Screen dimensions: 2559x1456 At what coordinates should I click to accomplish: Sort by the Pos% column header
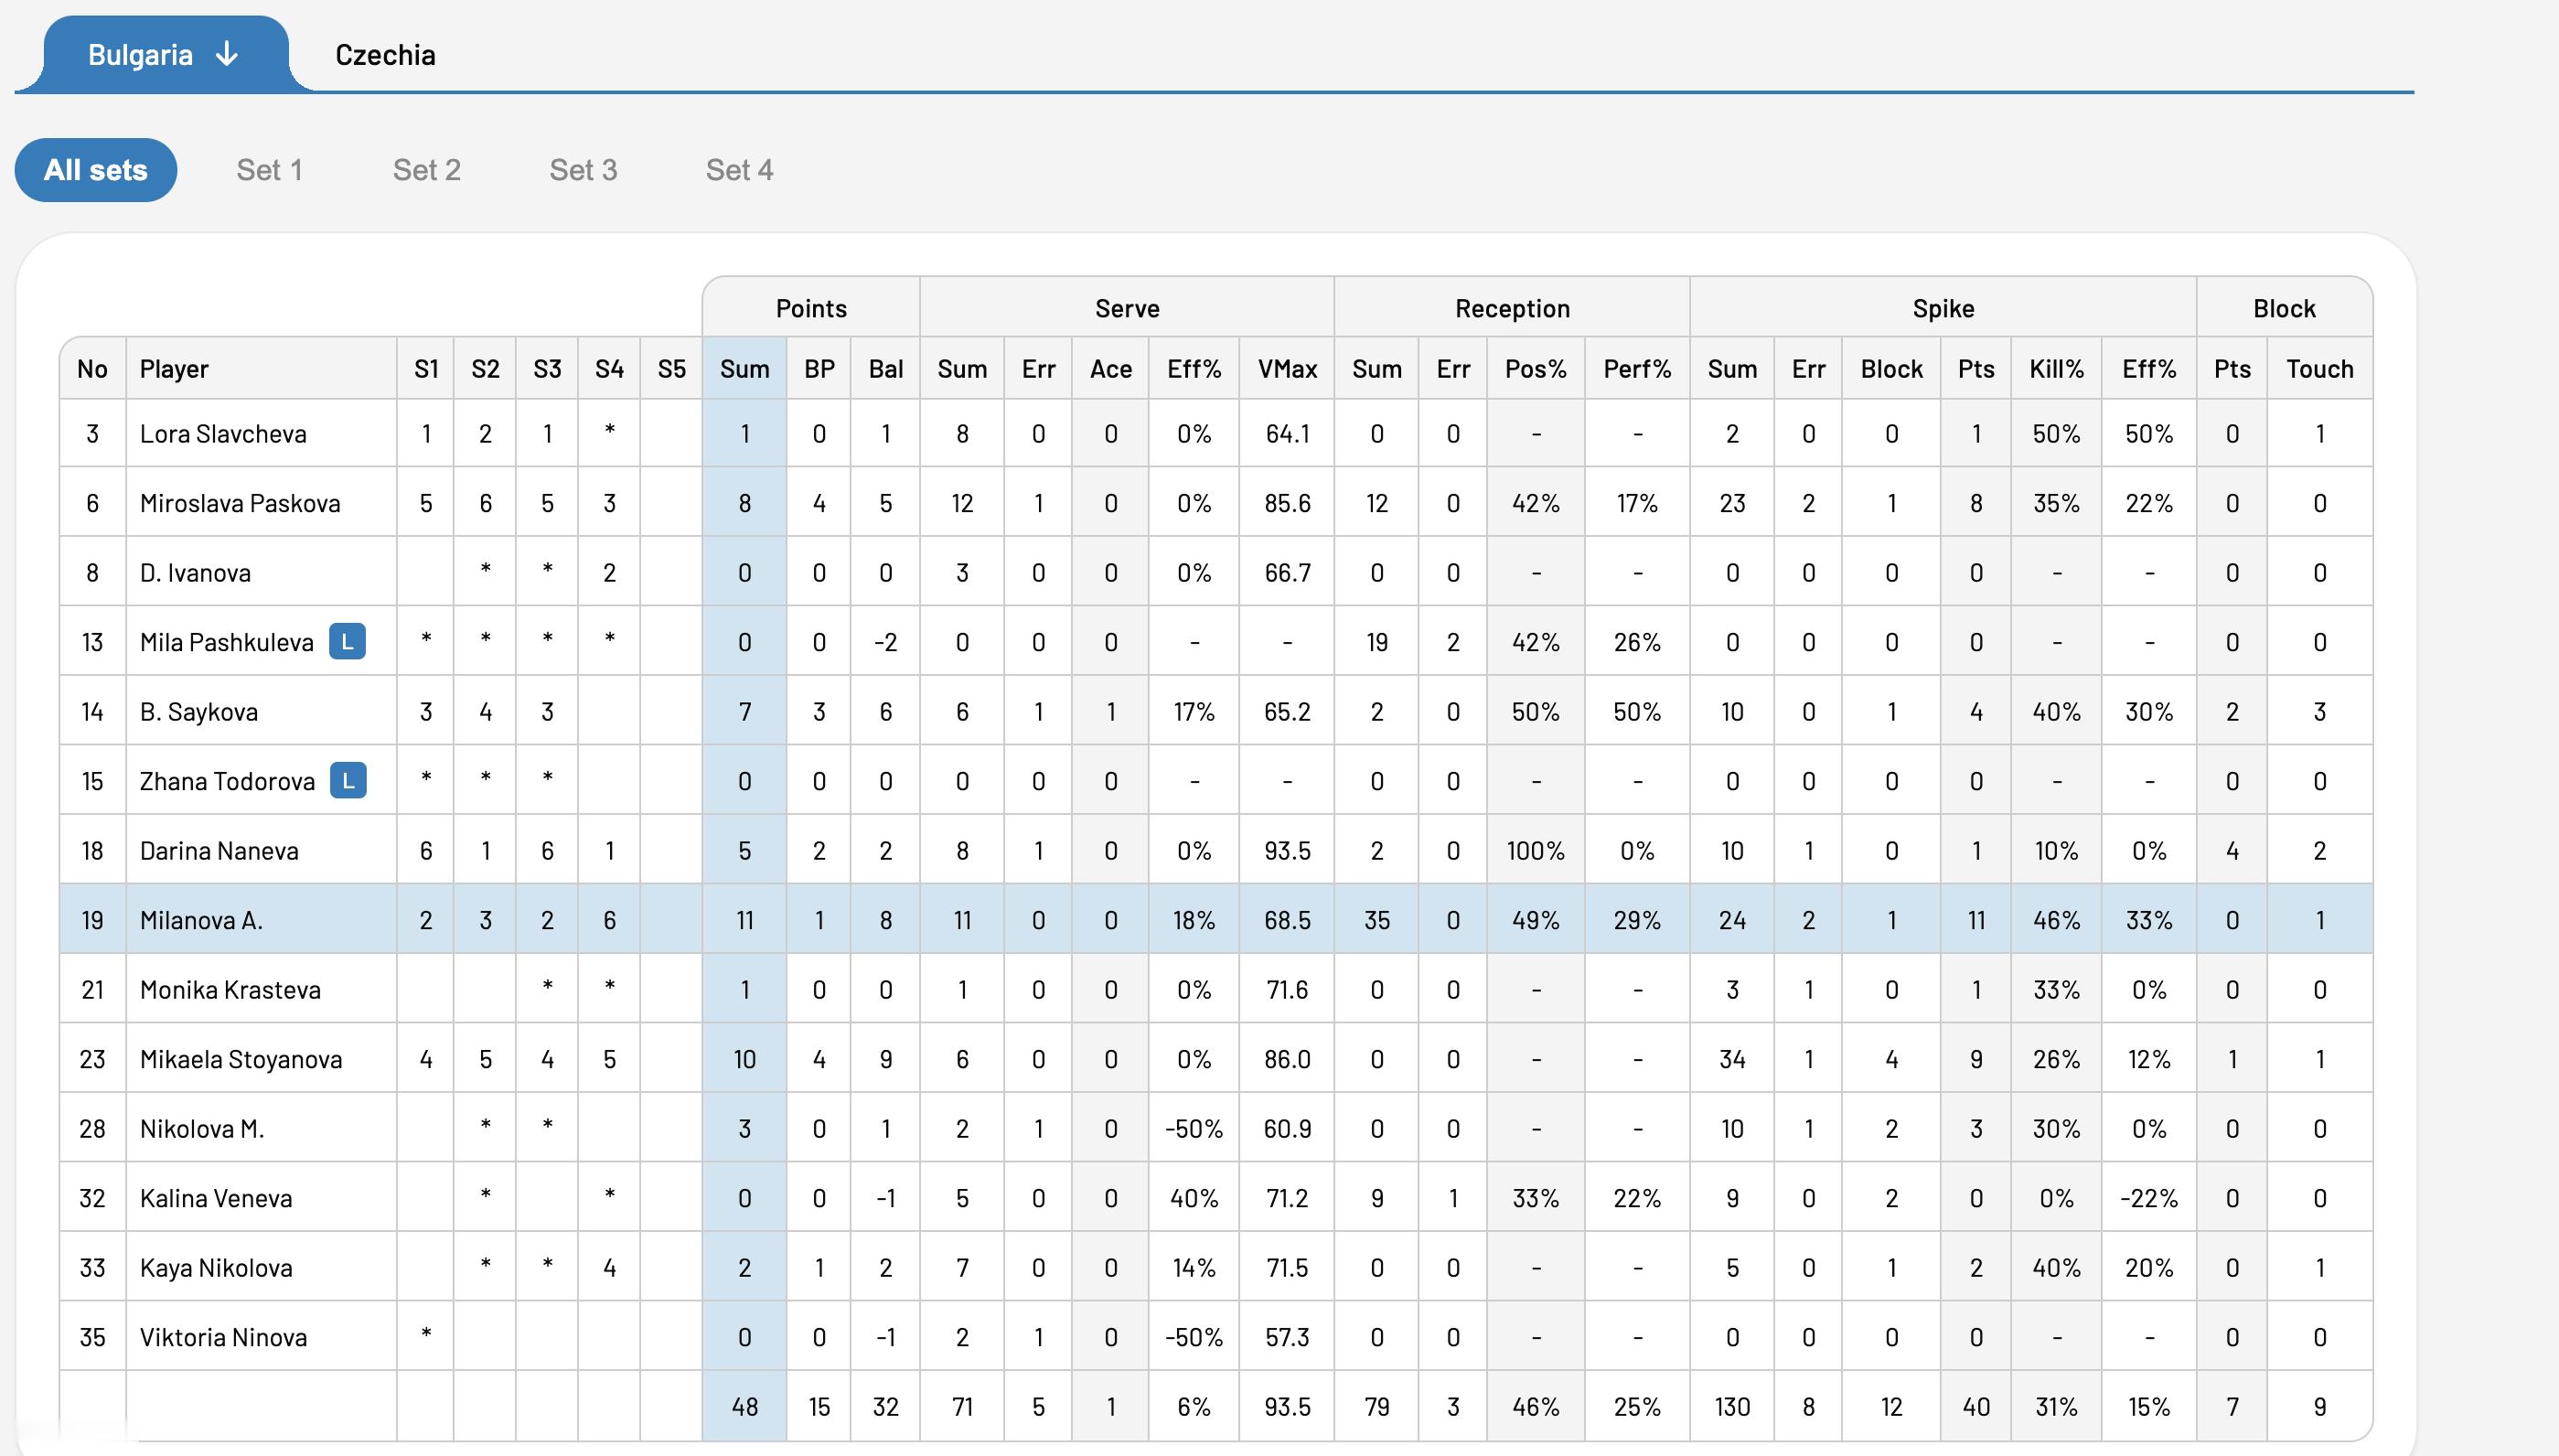tap(1536, 369)
